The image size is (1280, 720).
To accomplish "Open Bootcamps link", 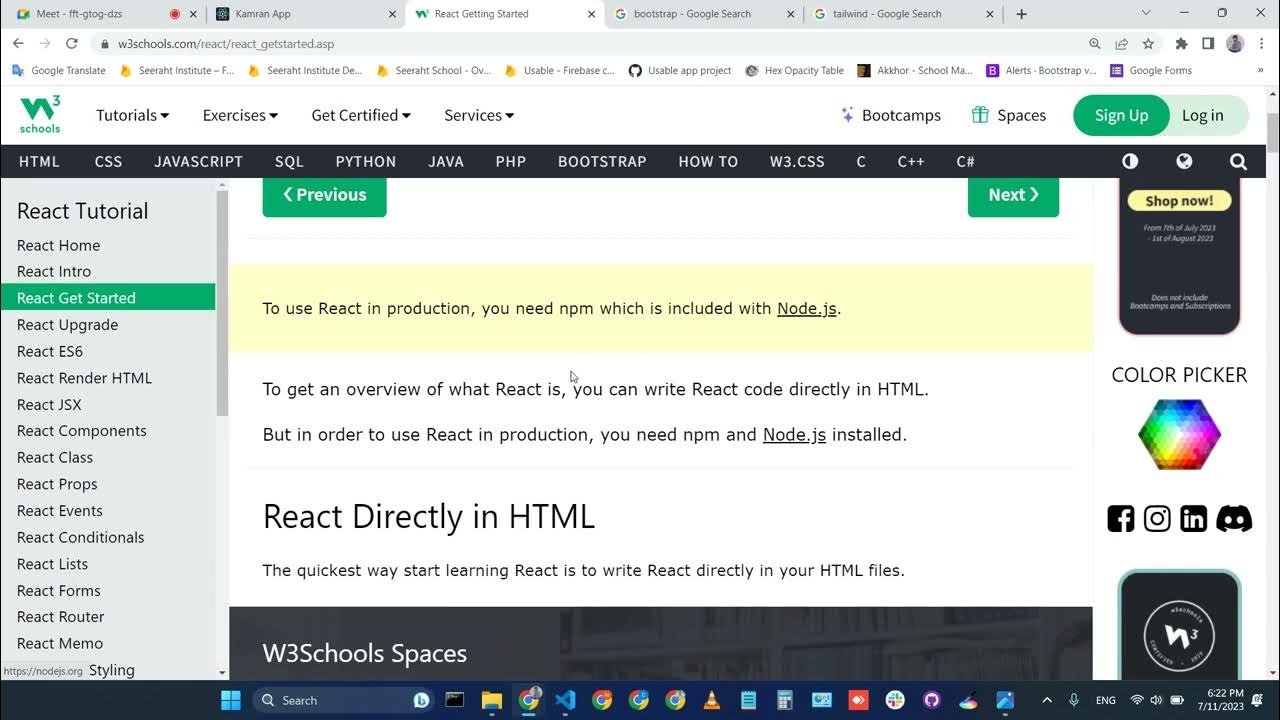I will 891,115.
